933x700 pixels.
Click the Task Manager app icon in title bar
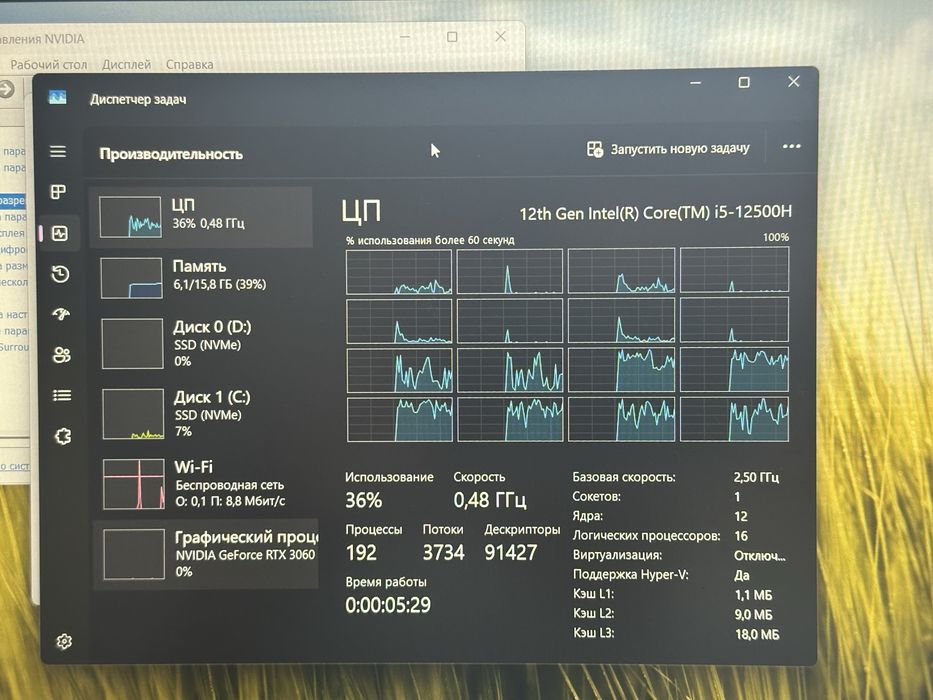pyautogui.click(x=57, y=97)
